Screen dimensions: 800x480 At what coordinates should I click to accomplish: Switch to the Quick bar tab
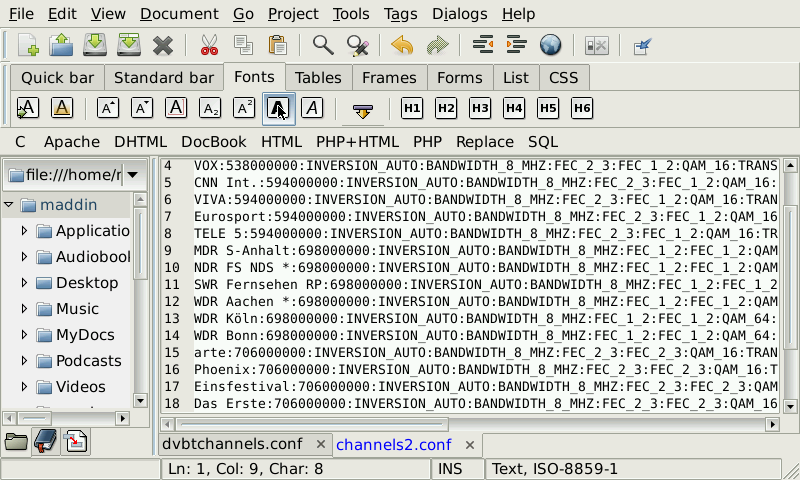(x=57, y=78)
